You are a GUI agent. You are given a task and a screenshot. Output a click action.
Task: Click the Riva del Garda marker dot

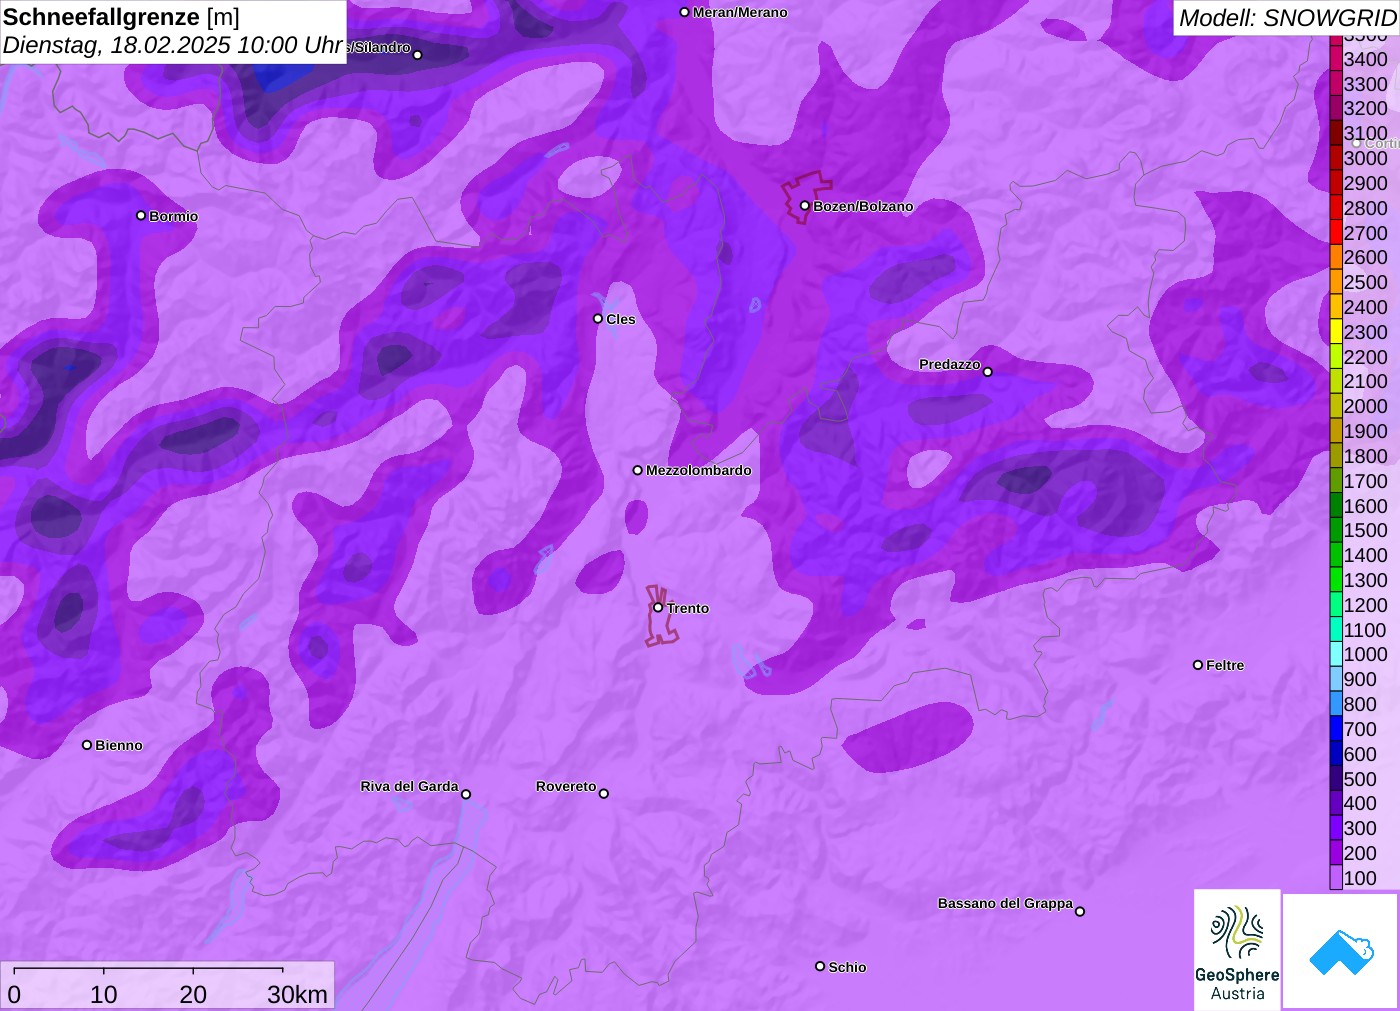pyautogui.click(x=466, y=795)
